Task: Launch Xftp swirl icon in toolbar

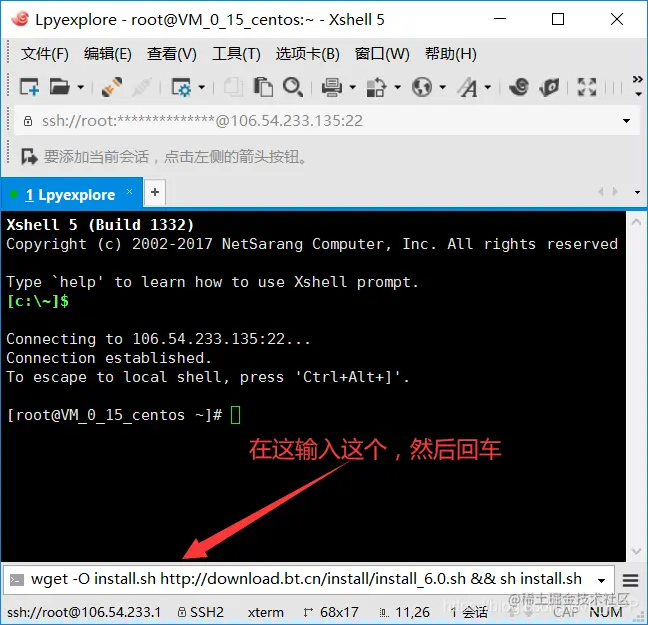Action: point(519,87)
